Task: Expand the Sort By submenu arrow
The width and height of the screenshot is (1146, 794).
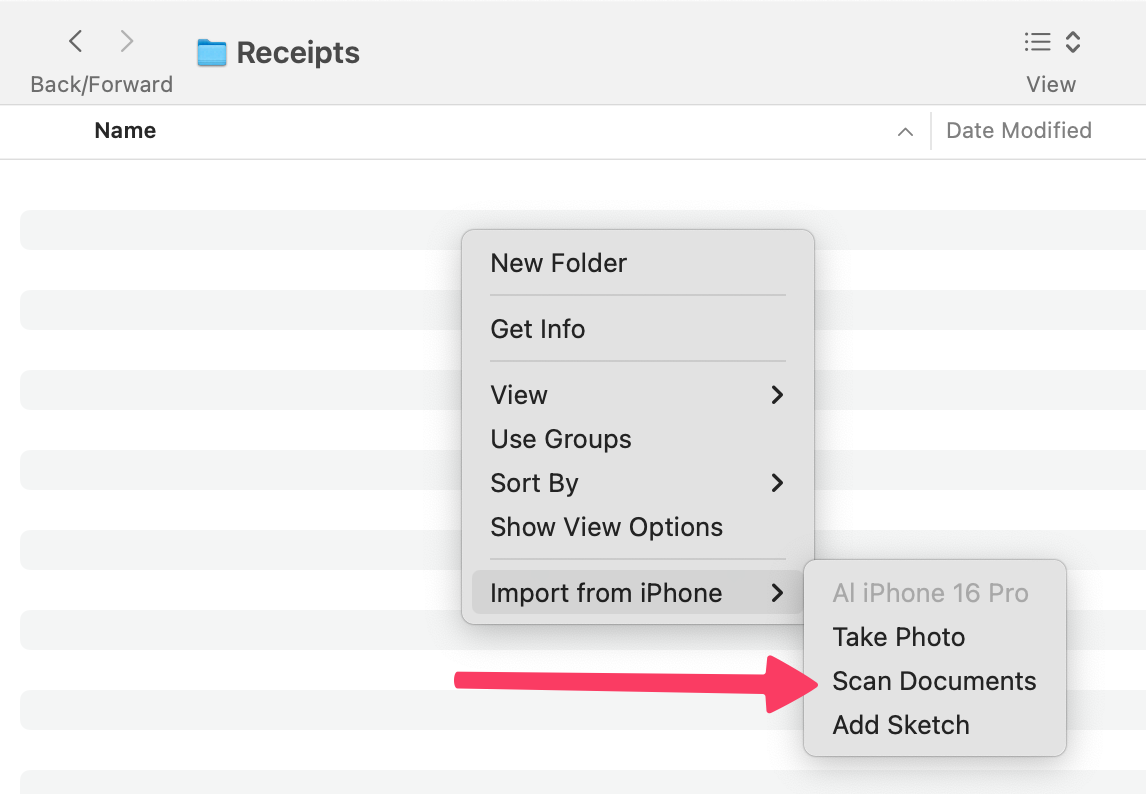Action: pyautogui.click(x=776, y=483)
